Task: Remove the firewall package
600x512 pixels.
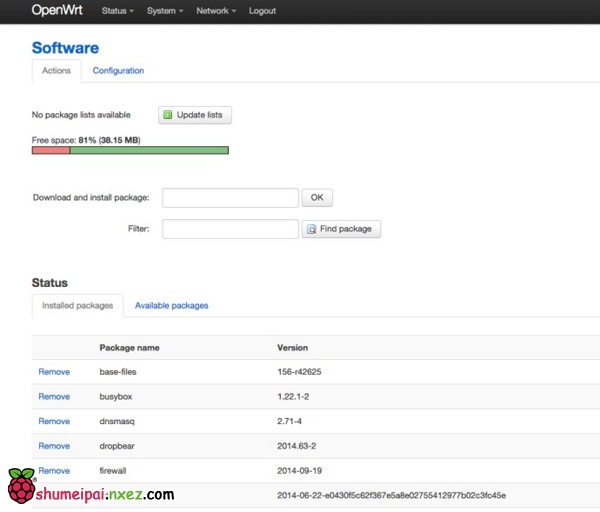Action: (54, 470)
